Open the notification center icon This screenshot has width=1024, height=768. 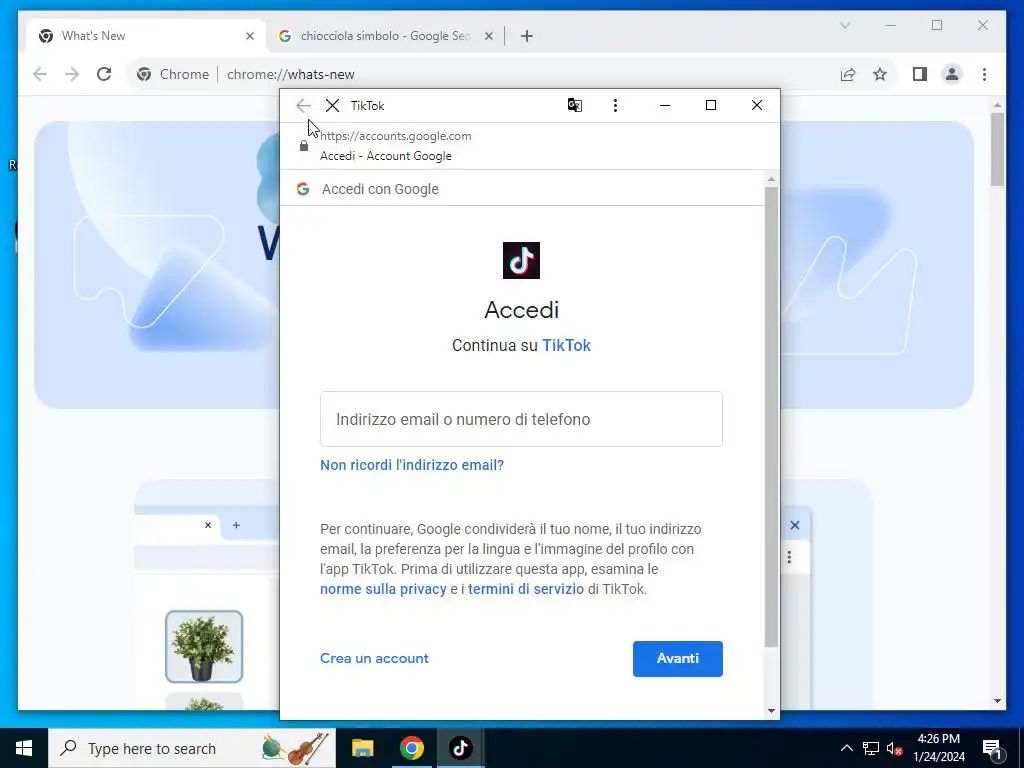pos(993,749)
